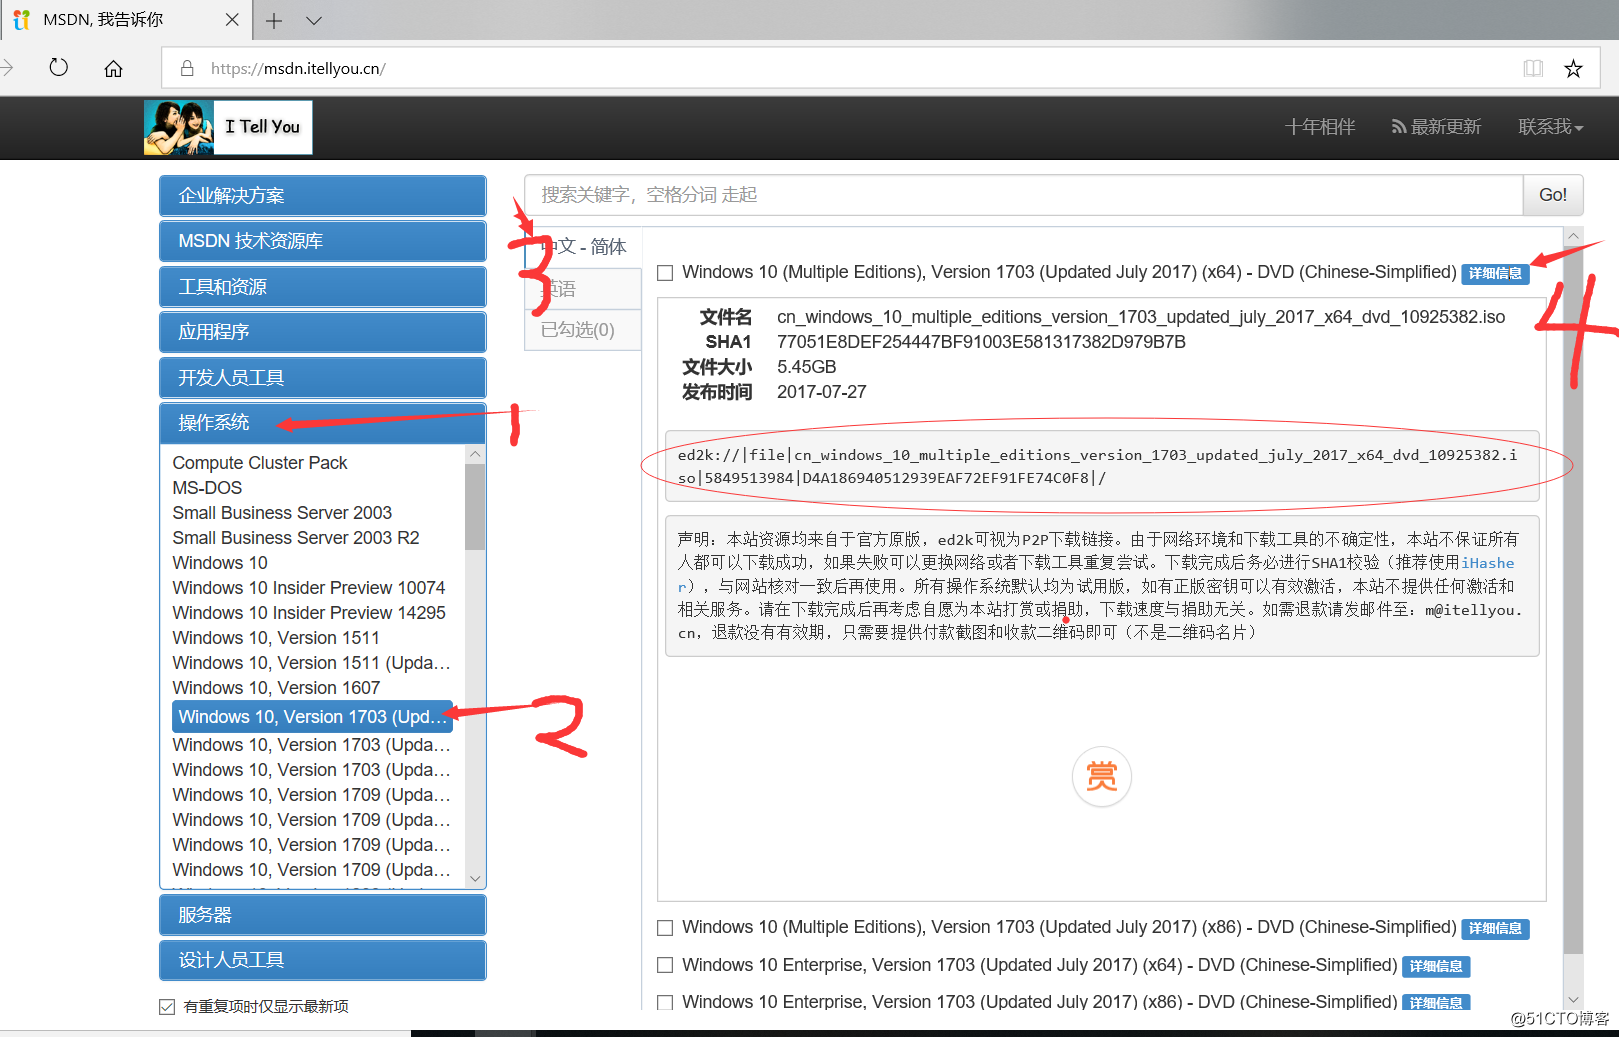Check Windows 10 Enterprise 1703 x86 box

pos(665,1002)
